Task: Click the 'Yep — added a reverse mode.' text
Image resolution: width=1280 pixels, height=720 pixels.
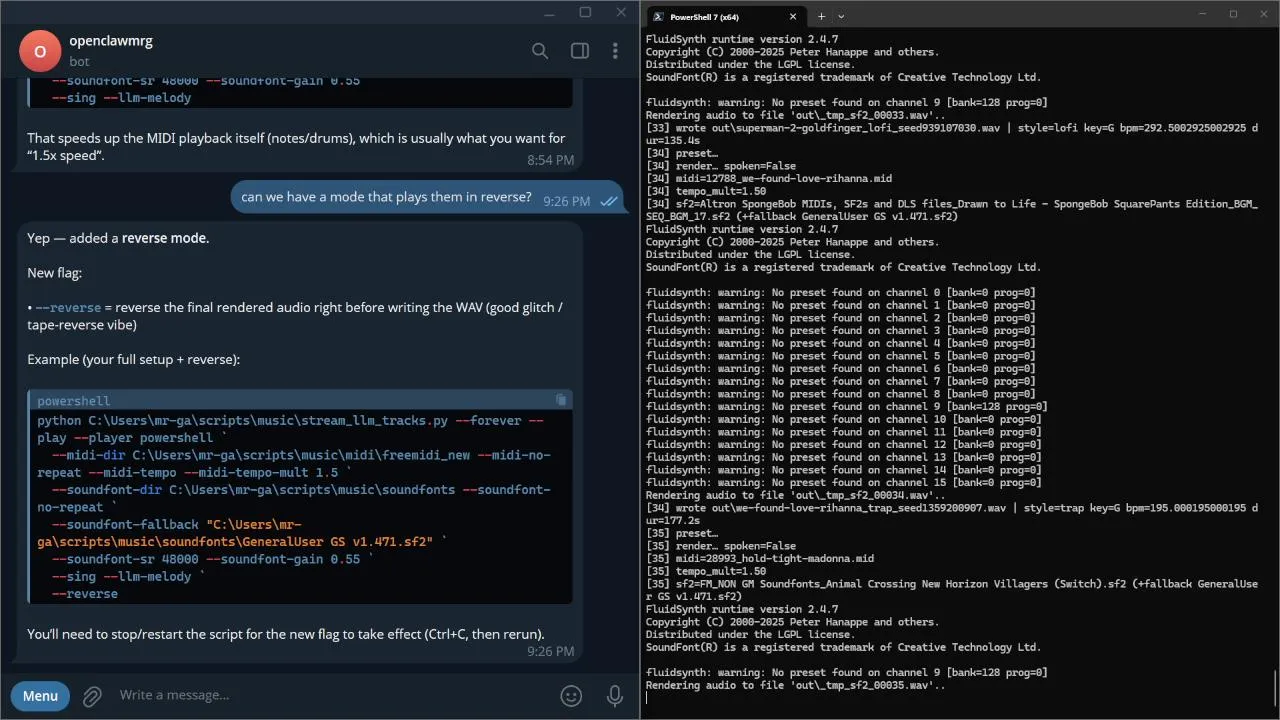Action: (118, 238)
